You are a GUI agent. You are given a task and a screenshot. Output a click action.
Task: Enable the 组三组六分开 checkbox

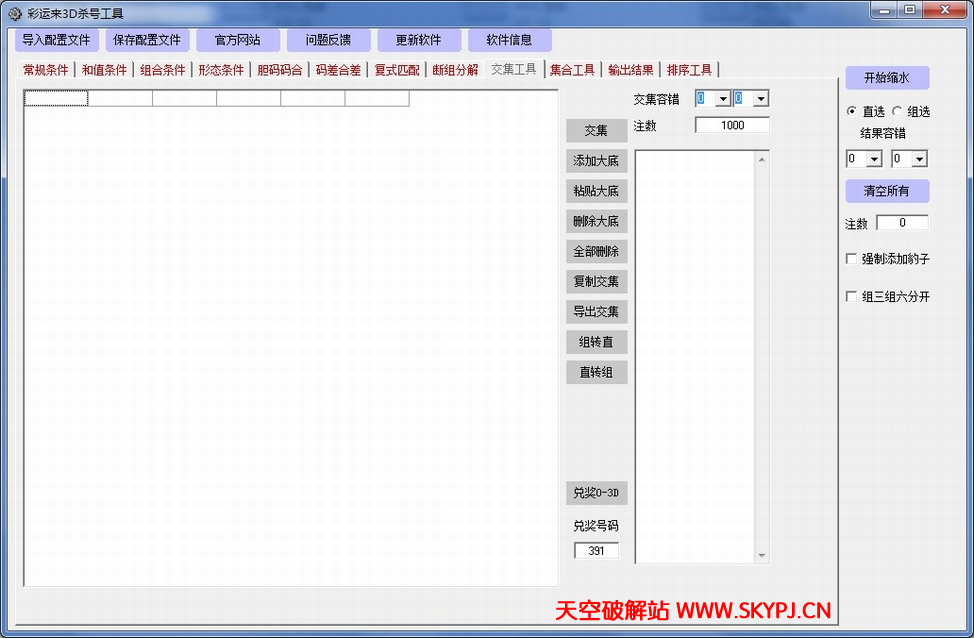[x=852, y=295]
